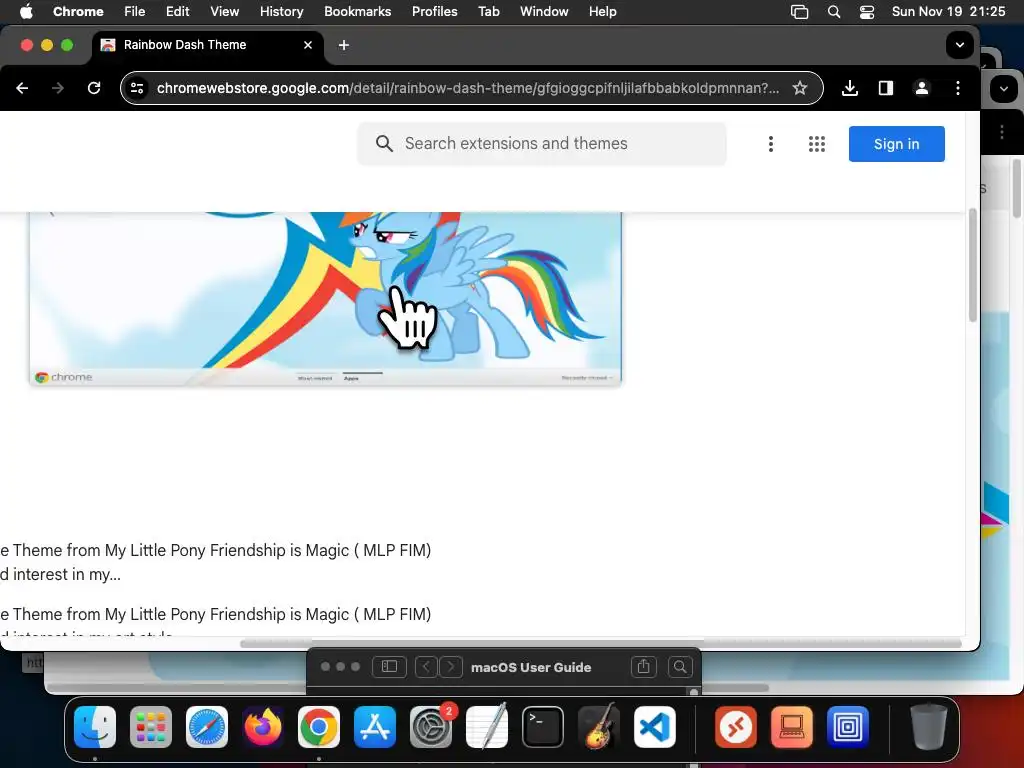Open App Store from the Dock
The height and width of the screenshot is (768, 1024).
pyautogui.click(x=375, y=727)
